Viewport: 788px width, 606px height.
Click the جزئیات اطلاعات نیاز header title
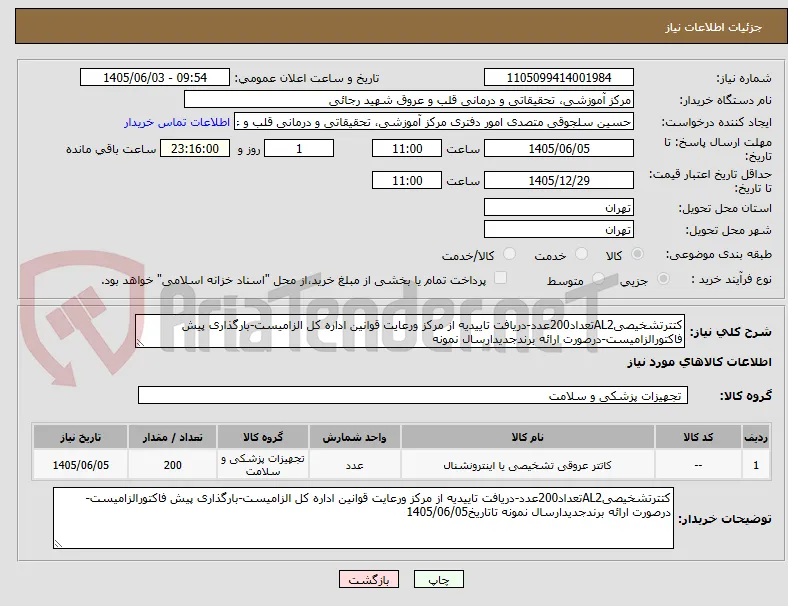714,27
